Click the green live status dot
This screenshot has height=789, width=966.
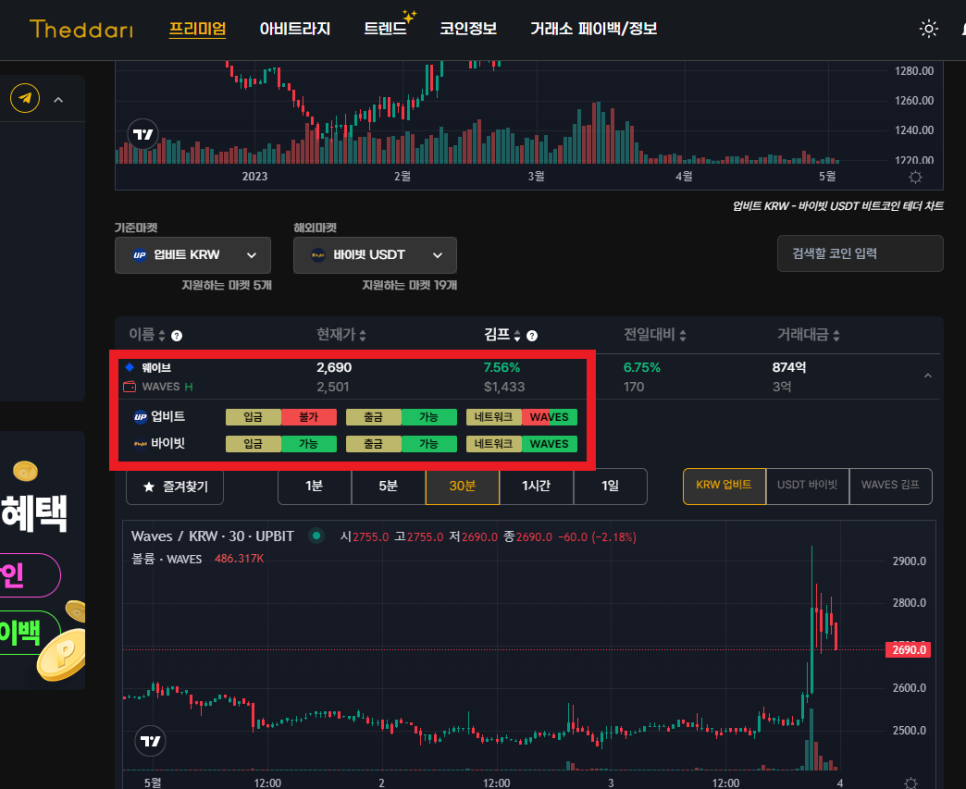(x=317, y=536)
